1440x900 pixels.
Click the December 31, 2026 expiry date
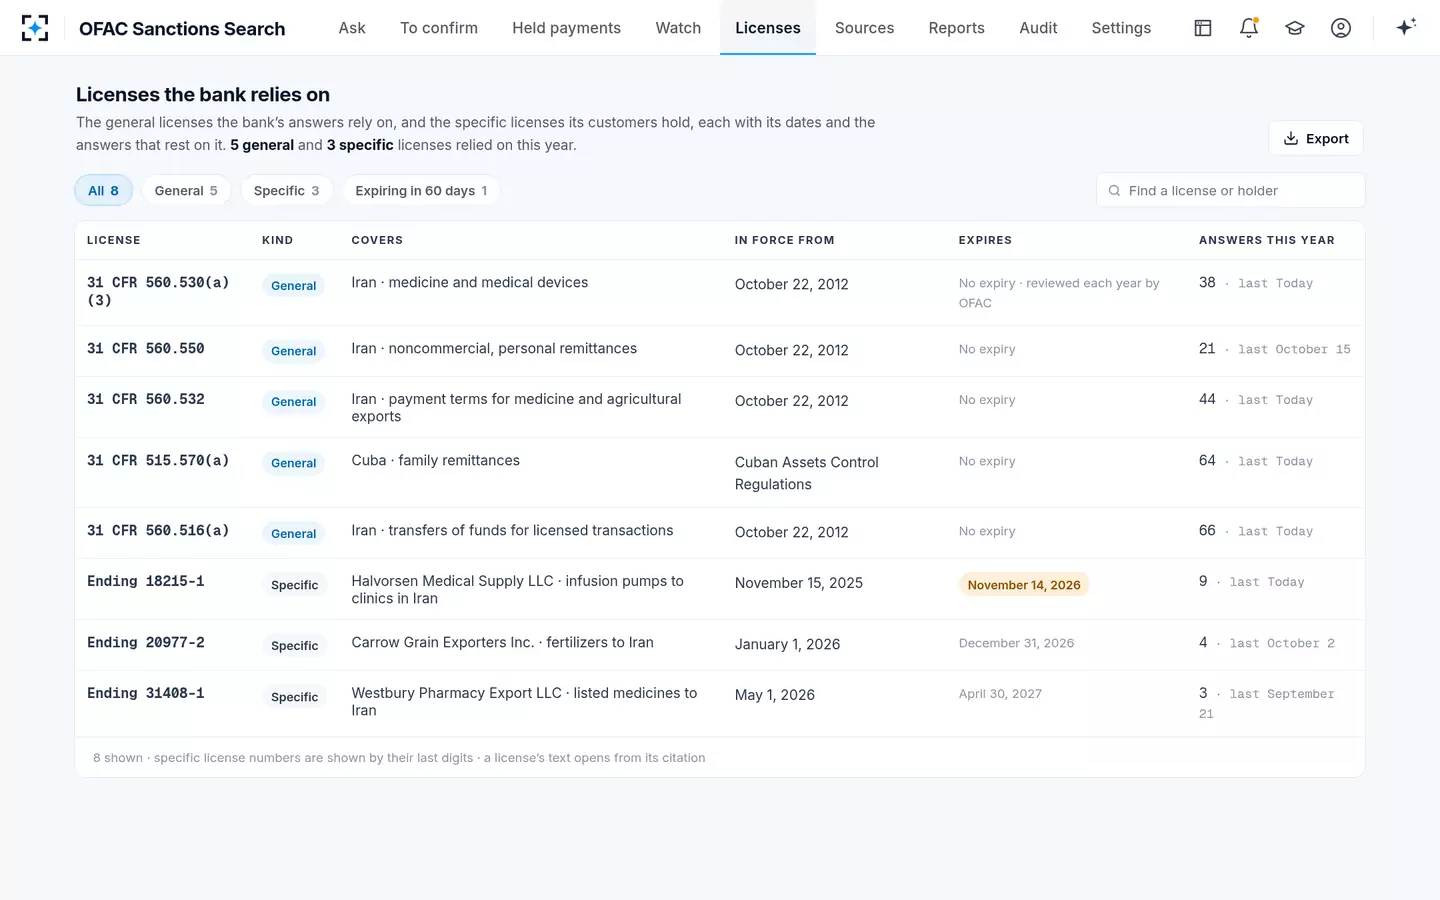pos(1016,643)
